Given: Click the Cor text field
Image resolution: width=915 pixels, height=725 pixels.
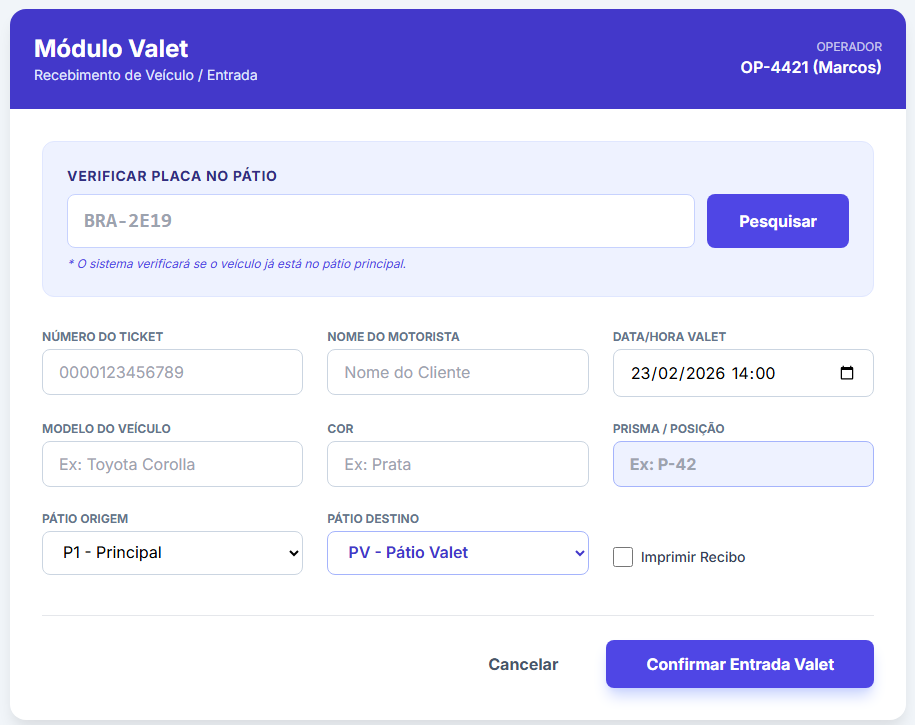Looking at the screenshot, I should pos(457,464).
